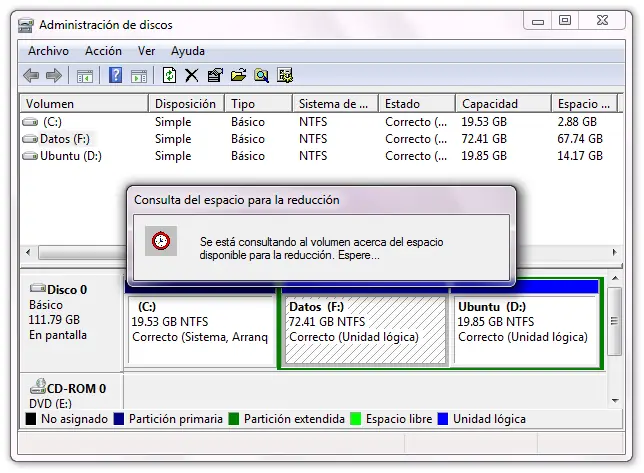Screen dimensions: 644x473
Task: Click the light green Espacio libre swatch
Action: (x=355, y=419)
